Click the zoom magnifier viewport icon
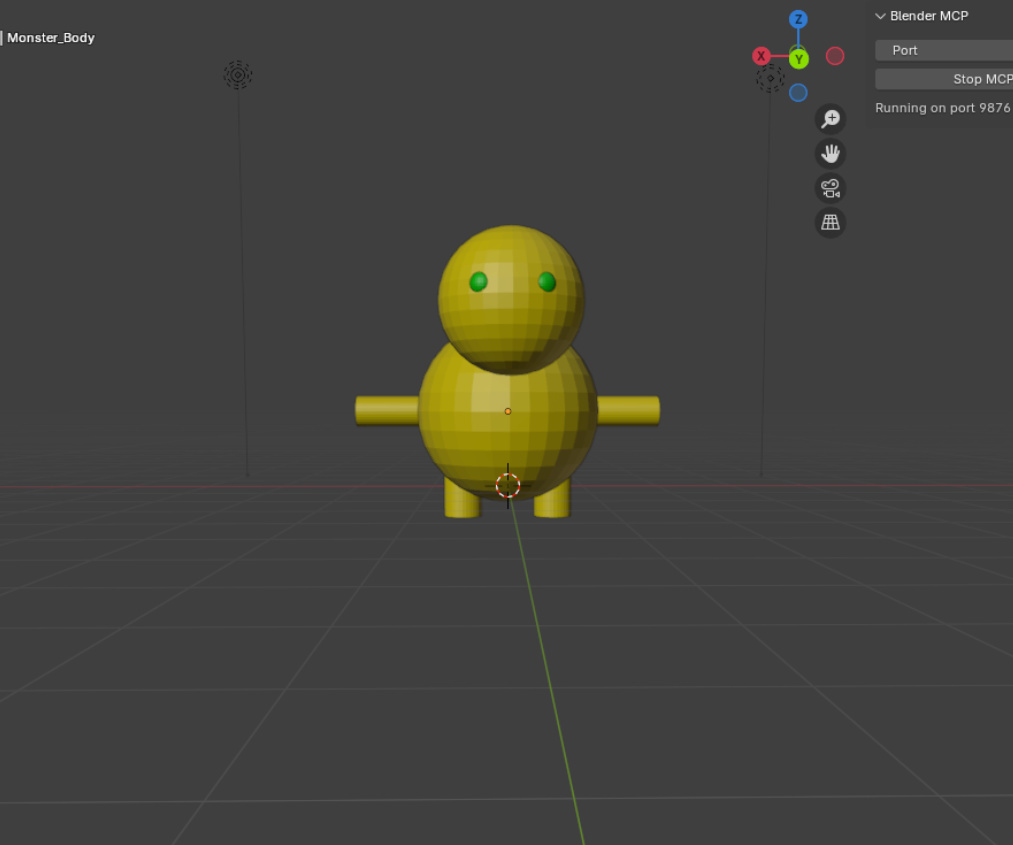This screenshot has height=845, width=1013. coord(830,119)
